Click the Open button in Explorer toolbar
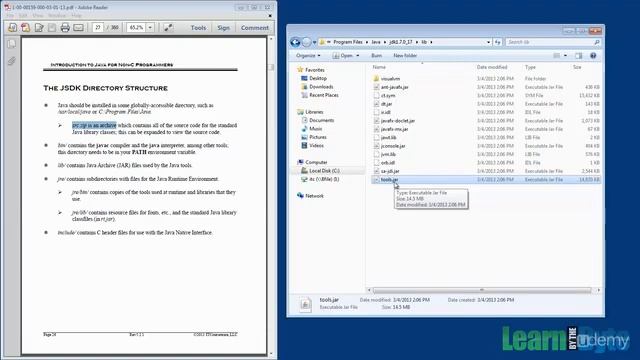 (x=343, y=56)
